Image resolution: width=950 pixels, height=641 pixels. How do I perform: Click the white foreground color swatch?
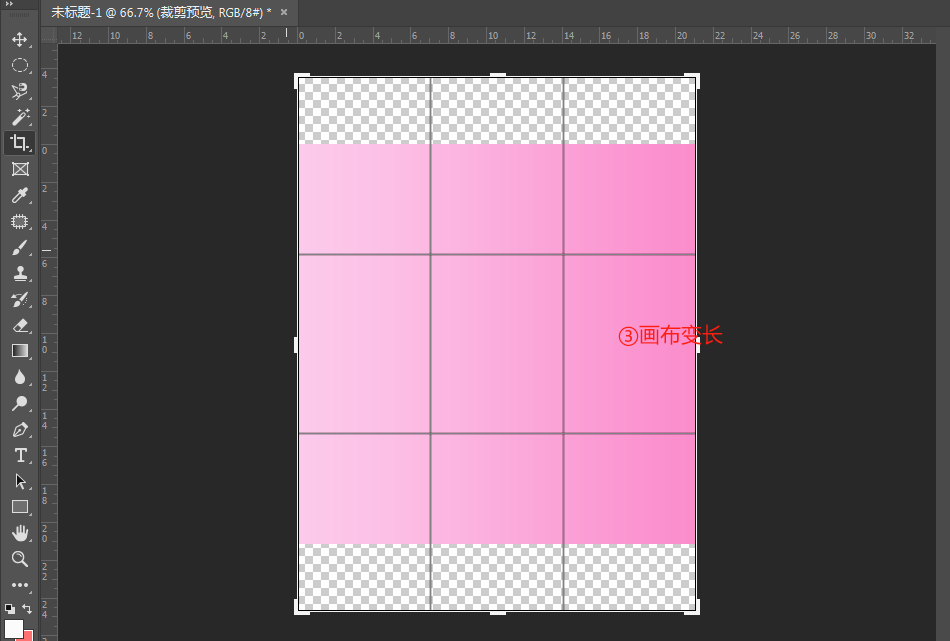tap(13, 629)
